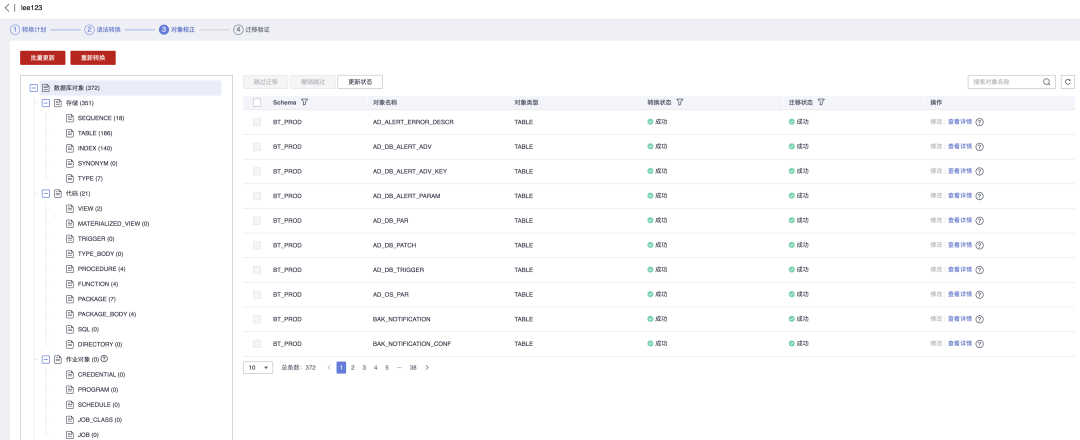Click help icon in AD_ALERT_ERROR_DESCR row
Viewport: 1080px width, 440px height.
coord(979,122)
